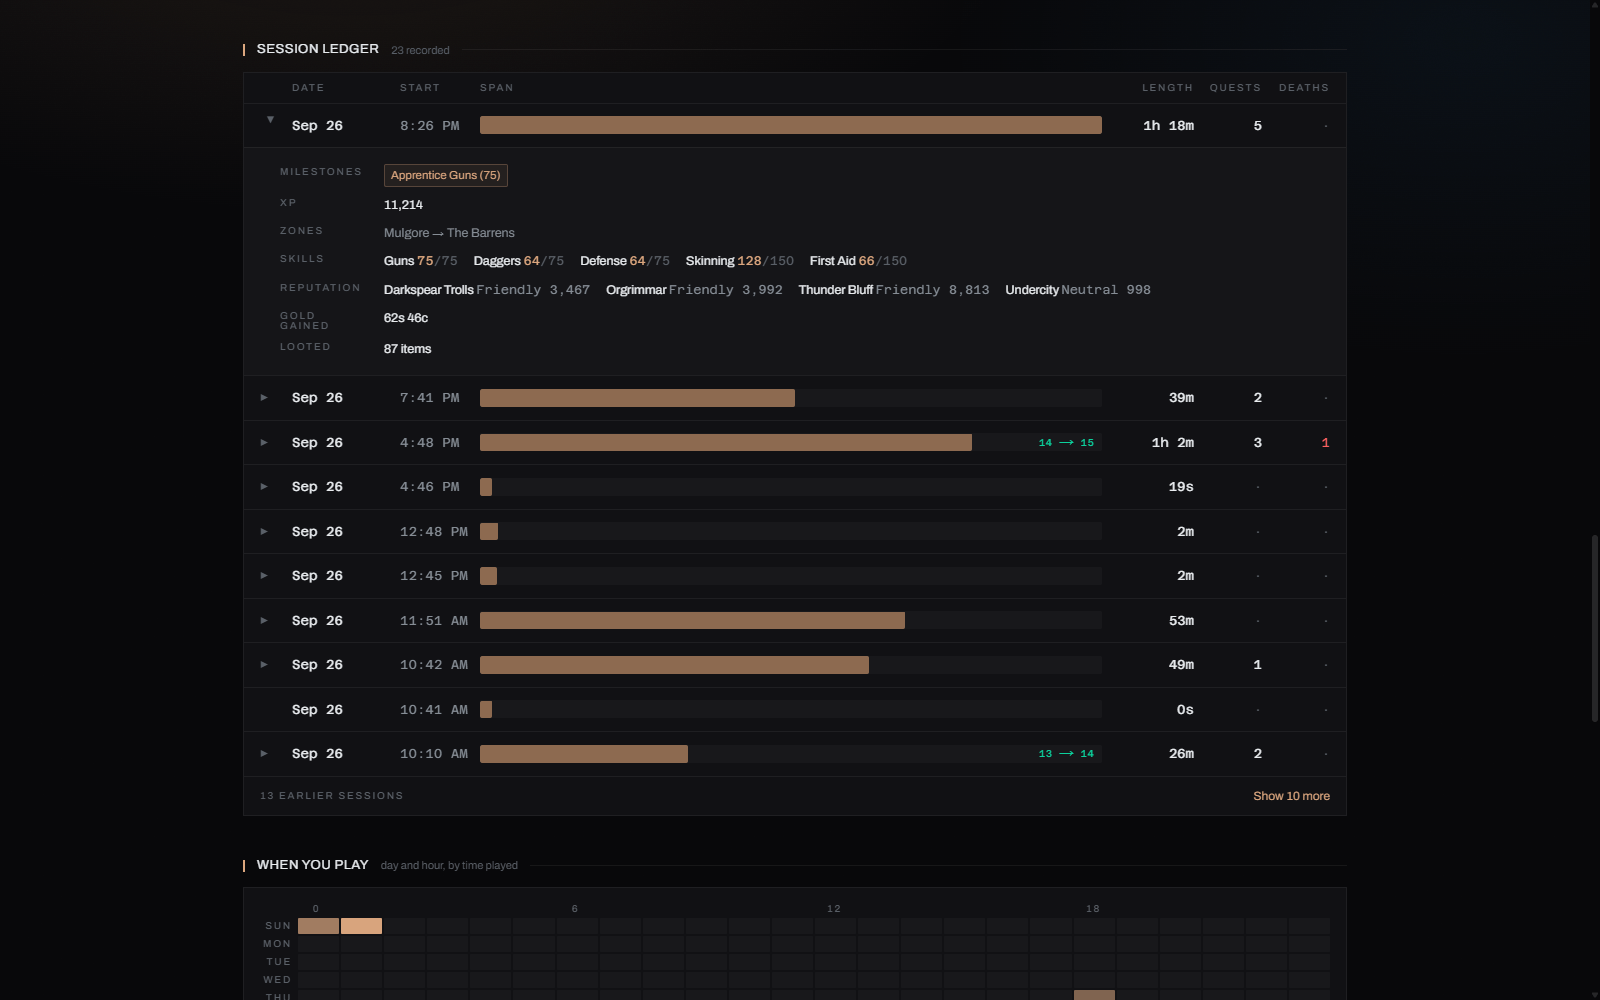
Task: Click the 1h 2m length value
Action: [1172, 443]
